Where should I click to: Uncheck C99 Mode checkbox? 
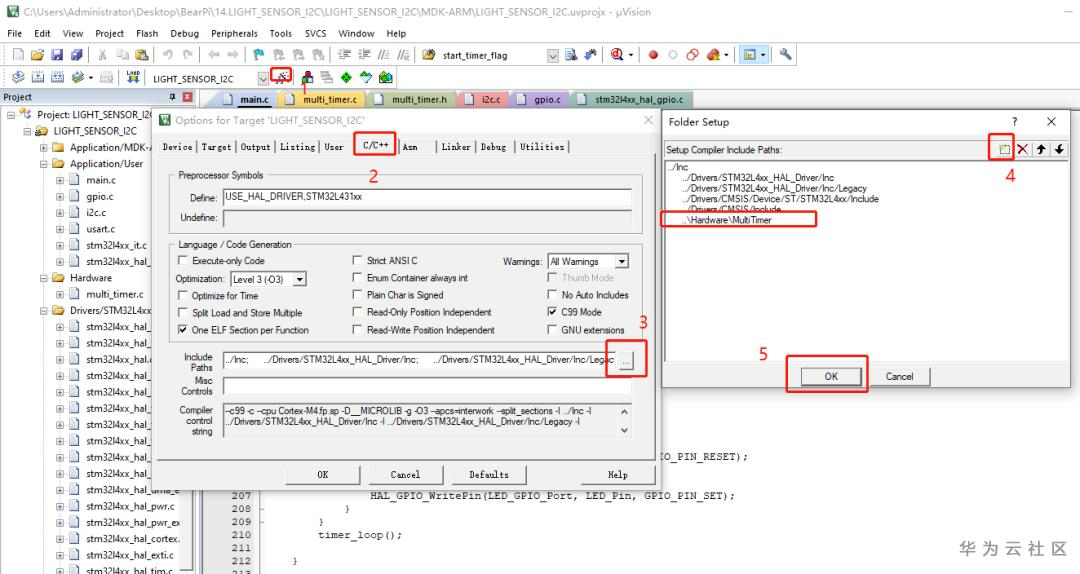pos(552,311)
